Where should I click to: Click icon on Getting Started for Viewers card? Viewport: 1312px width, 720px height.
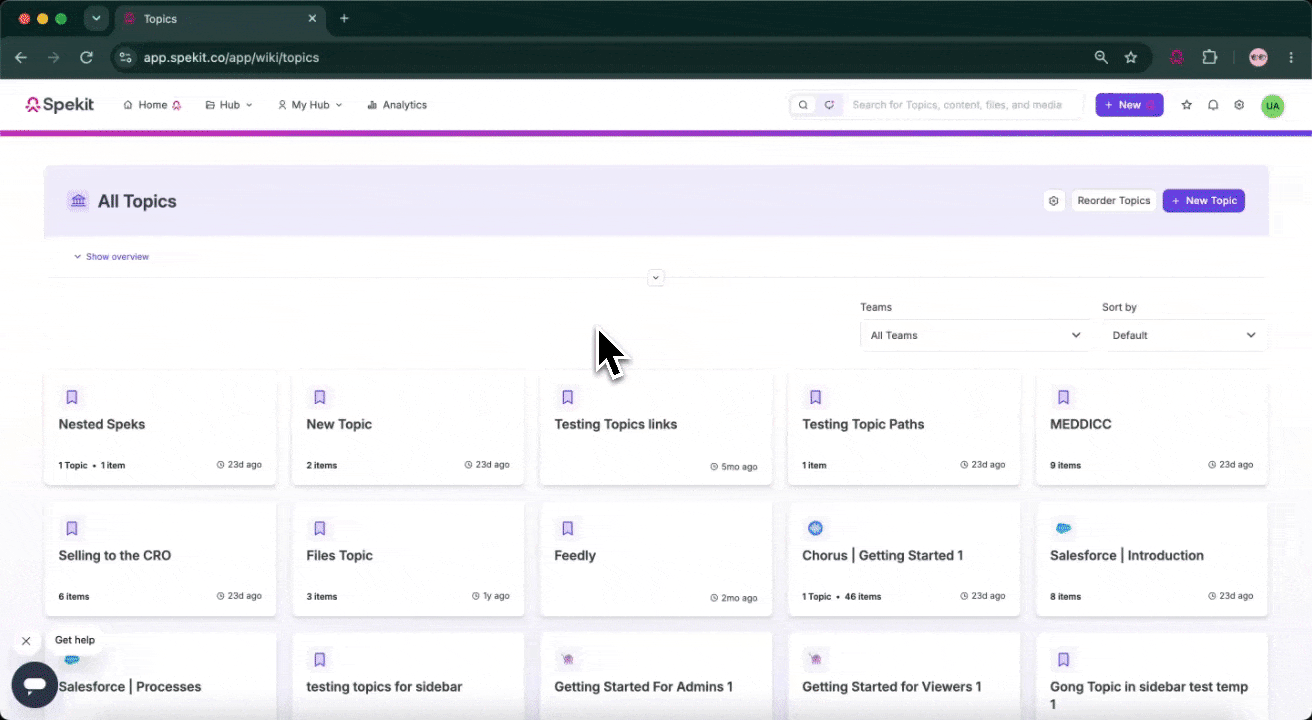click(816, 659)
